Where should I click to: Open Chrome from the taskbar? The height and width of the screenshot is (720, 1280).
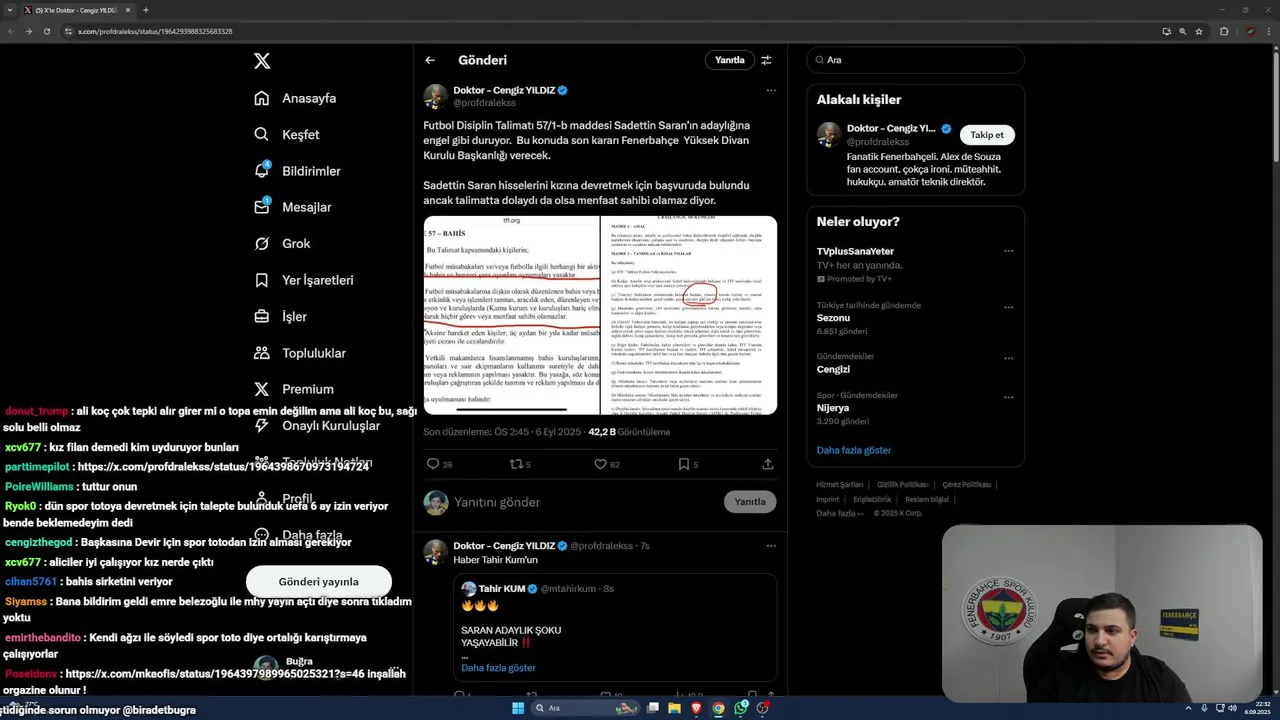point(718,708)
